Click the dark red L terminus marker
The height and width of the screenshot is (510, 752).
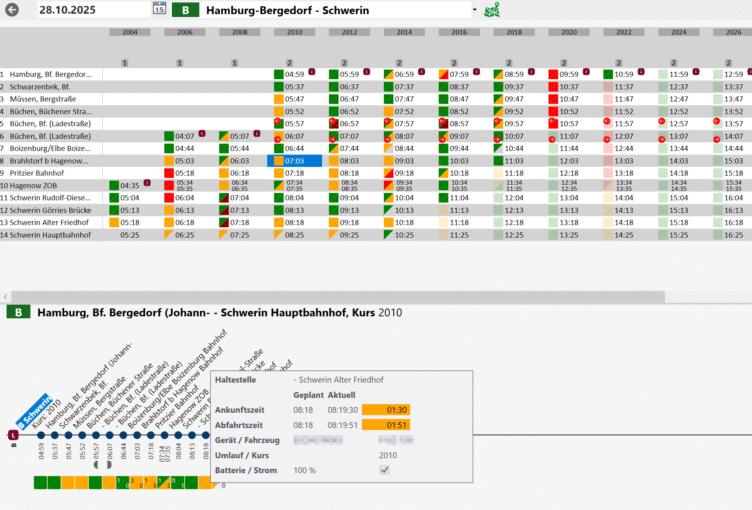[x=13, y=435]
